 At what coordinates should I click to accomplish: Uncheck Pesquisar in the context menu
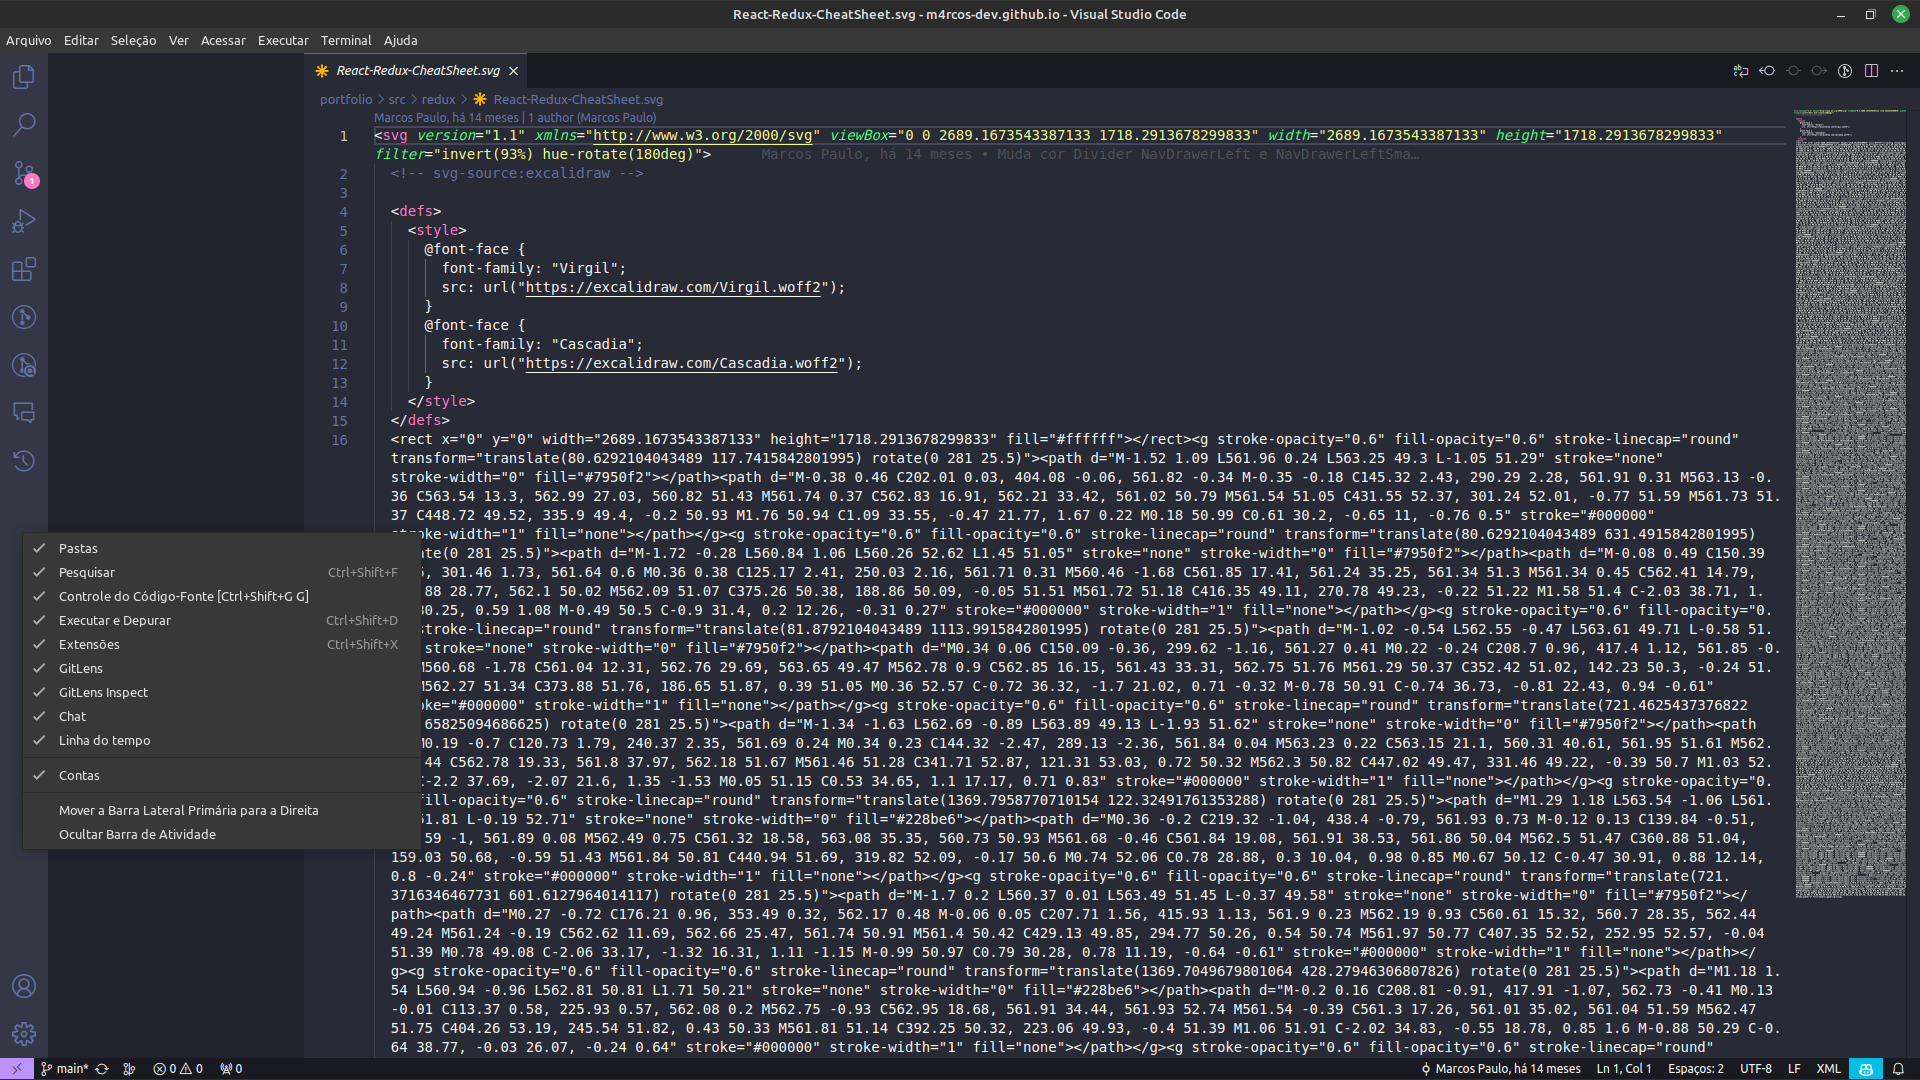pos(221,572)
